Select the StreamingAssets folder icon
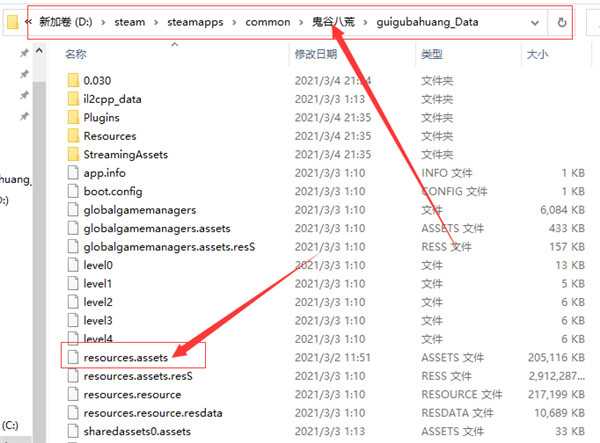This screenshot has height=443, width=600. 73,154
